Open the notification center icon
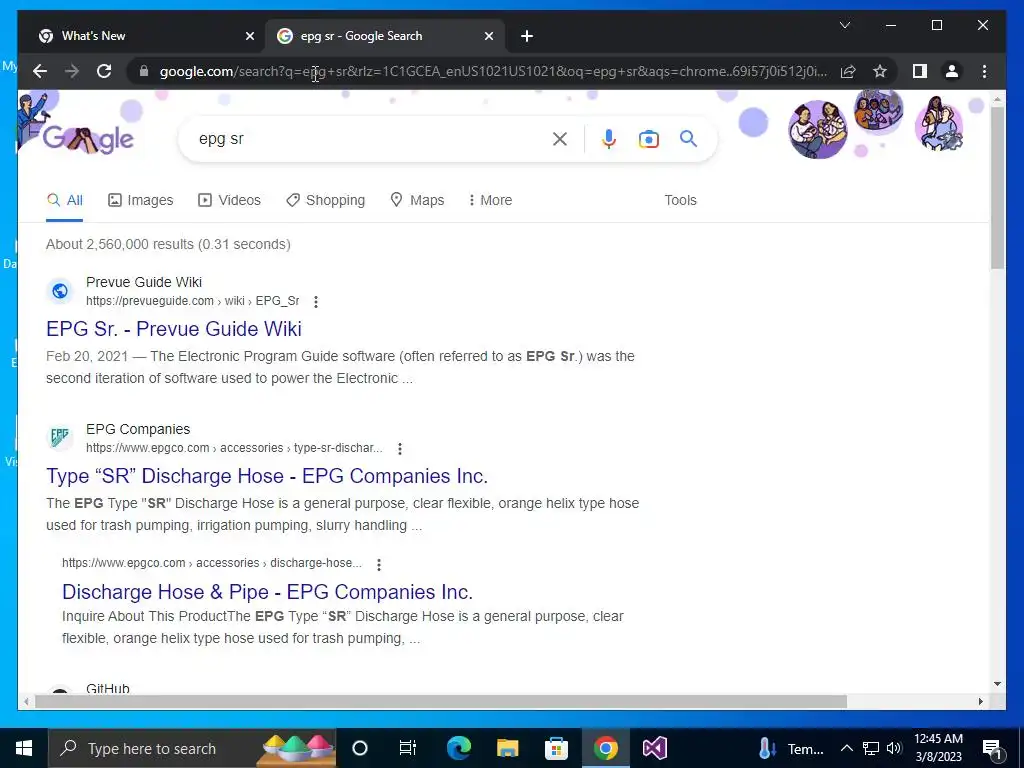This screenshot has height=768, width=1024. [x=991, y=749]
